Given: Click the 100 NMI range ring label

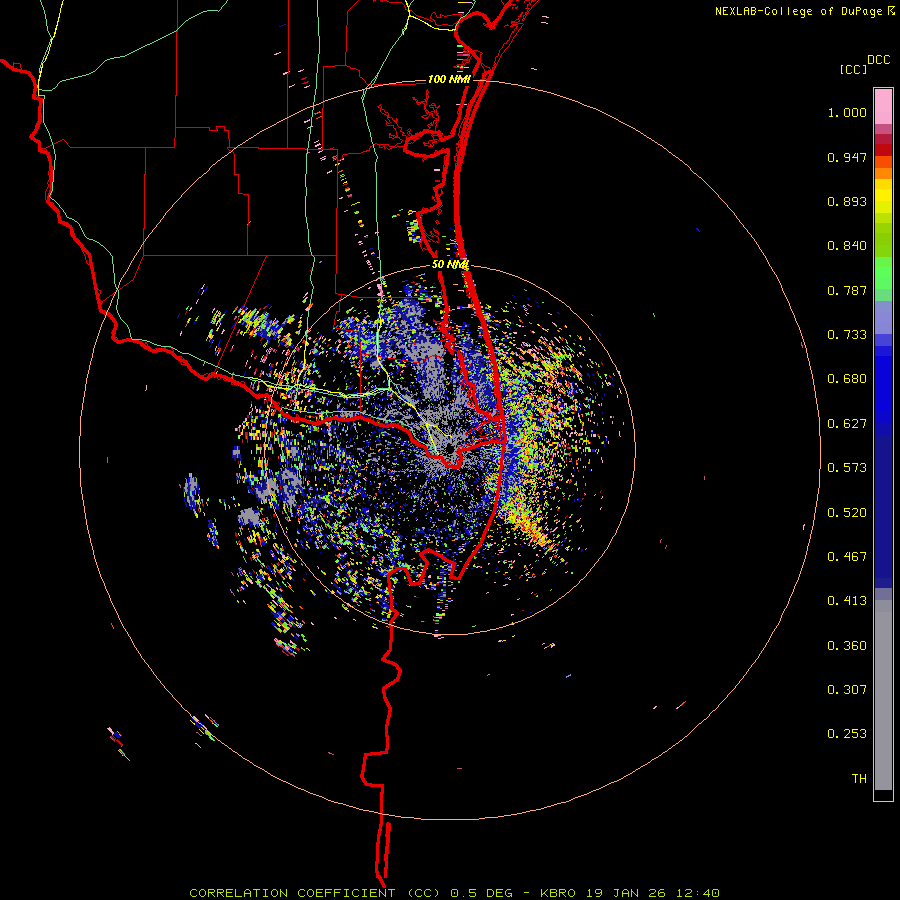Looking at the screenshot, I should pos(449,79).
